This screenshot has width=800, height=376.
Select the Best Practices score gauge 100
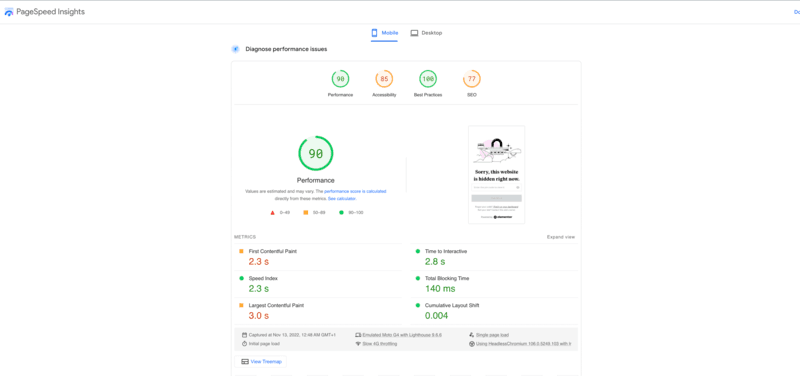[x=428, y=79]
